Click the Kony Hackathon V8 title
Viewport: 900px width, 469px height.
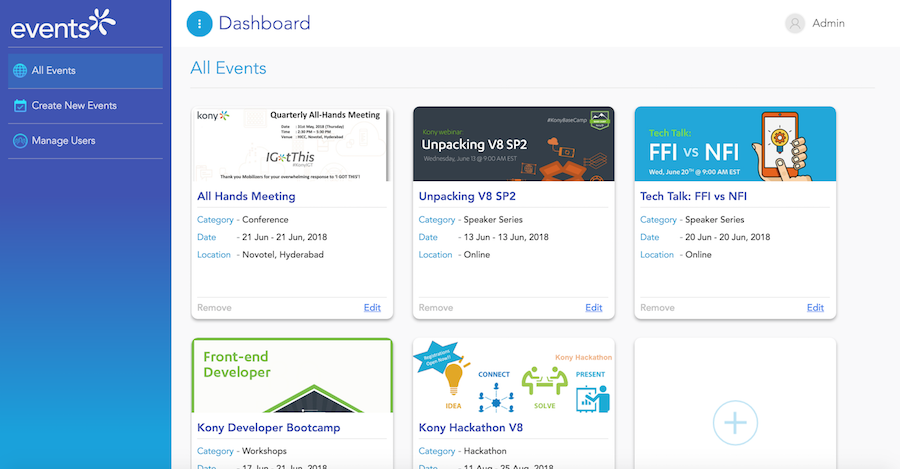[x=471, y=428]
